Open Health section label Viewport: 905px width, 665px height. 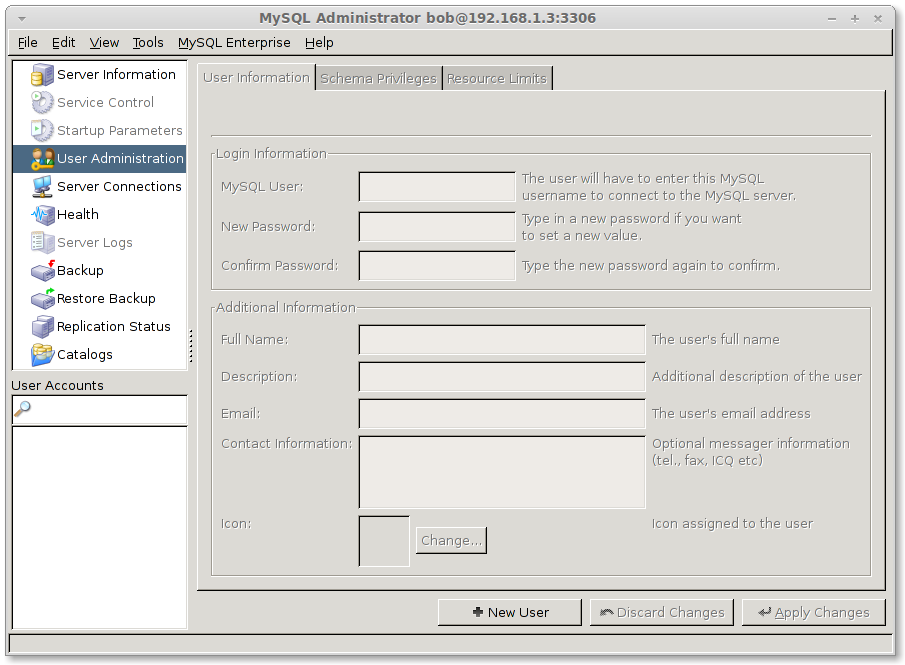point(78,215)
